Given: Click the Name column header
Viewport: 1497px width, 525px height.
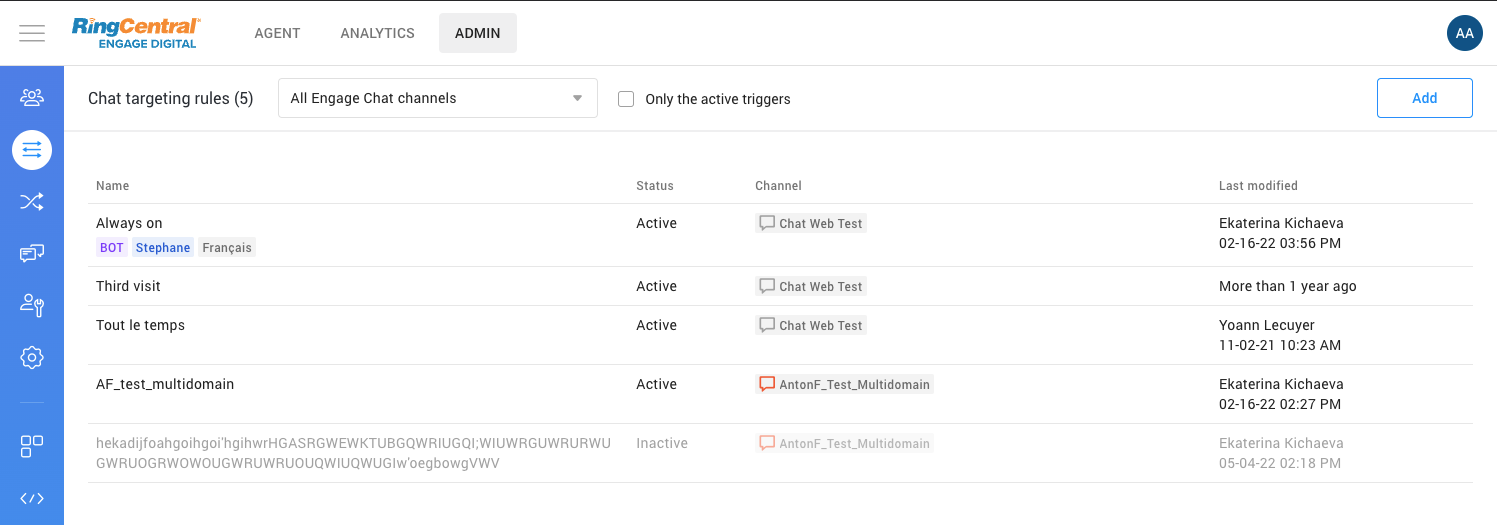Looking at the screenshot, I should click(x=112, y=186).
